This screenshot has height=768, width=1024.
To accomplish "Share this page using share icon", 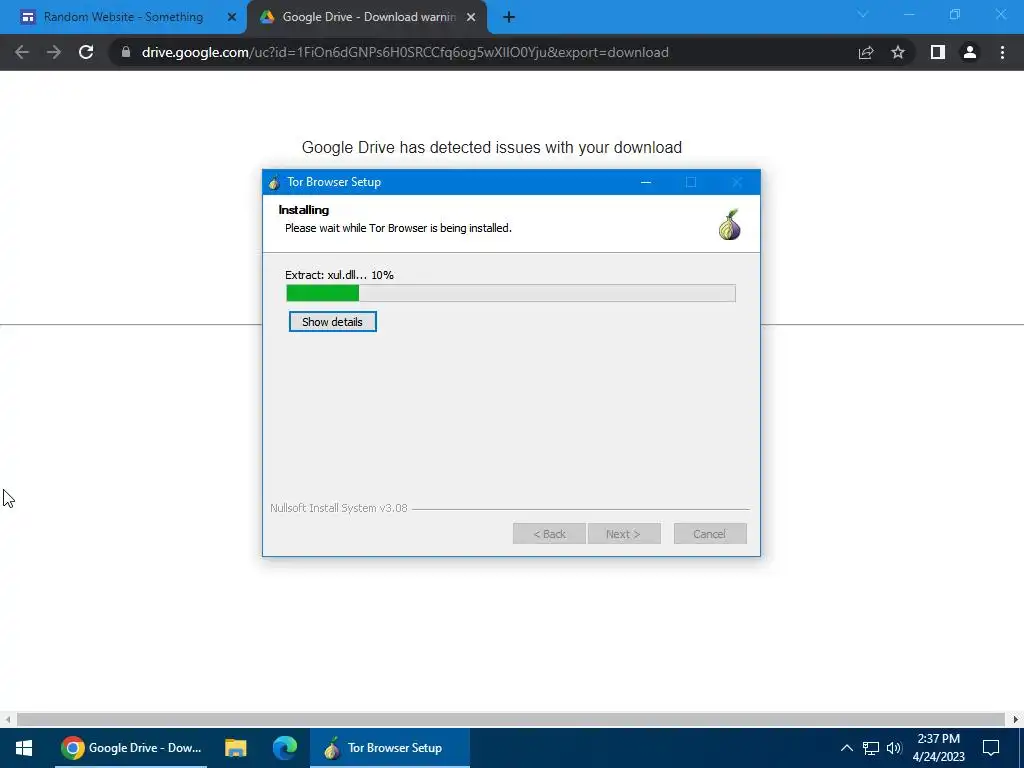I will coord(866,52).
